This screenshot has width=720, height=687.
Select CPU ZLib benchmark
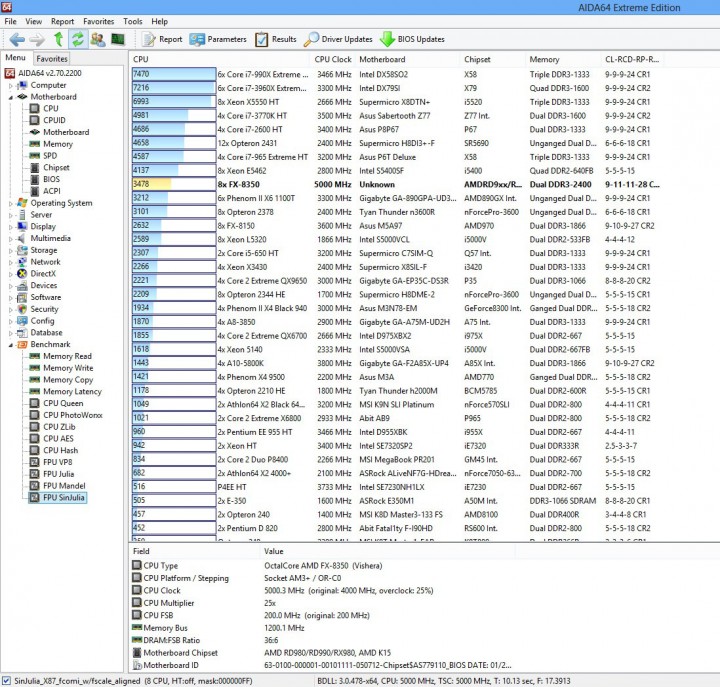click(53, 427)
